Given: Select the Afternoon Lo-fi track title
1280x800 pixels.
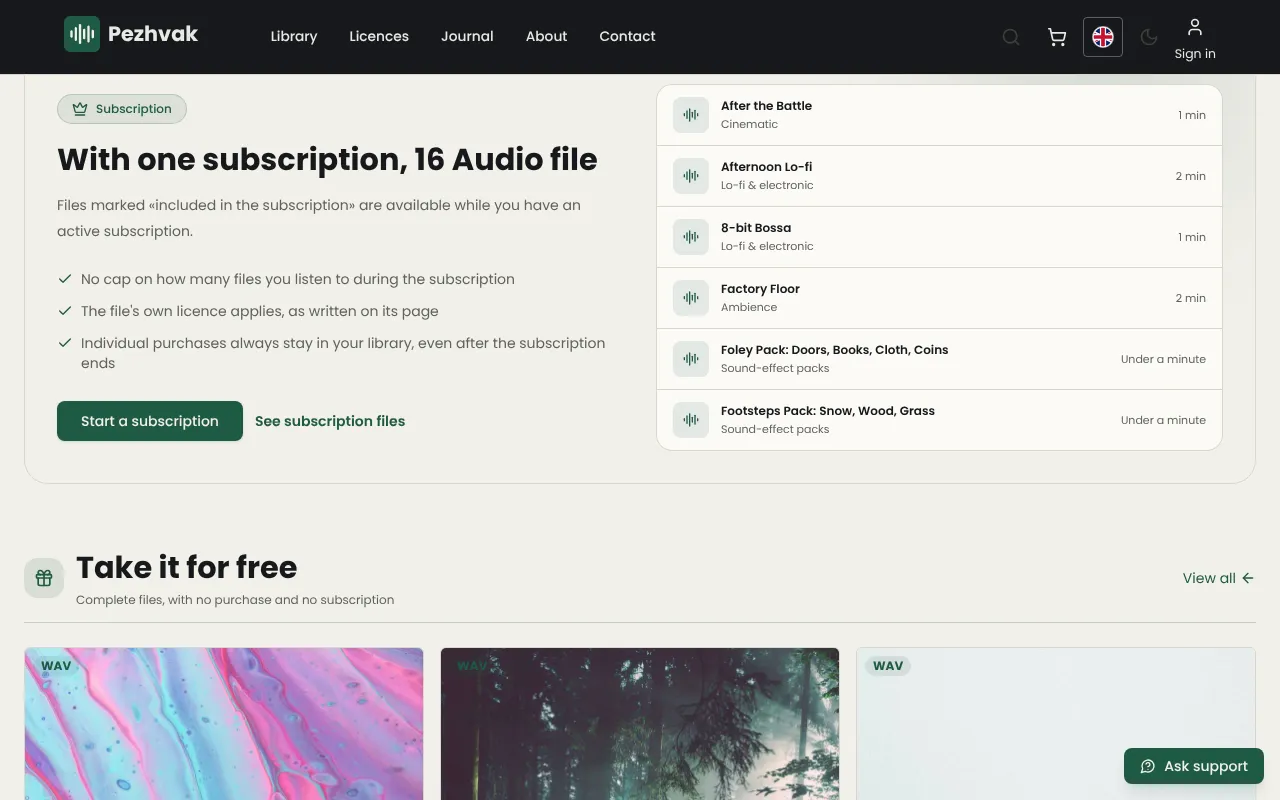Looking at the screenshot, I should tap(766, 167).
